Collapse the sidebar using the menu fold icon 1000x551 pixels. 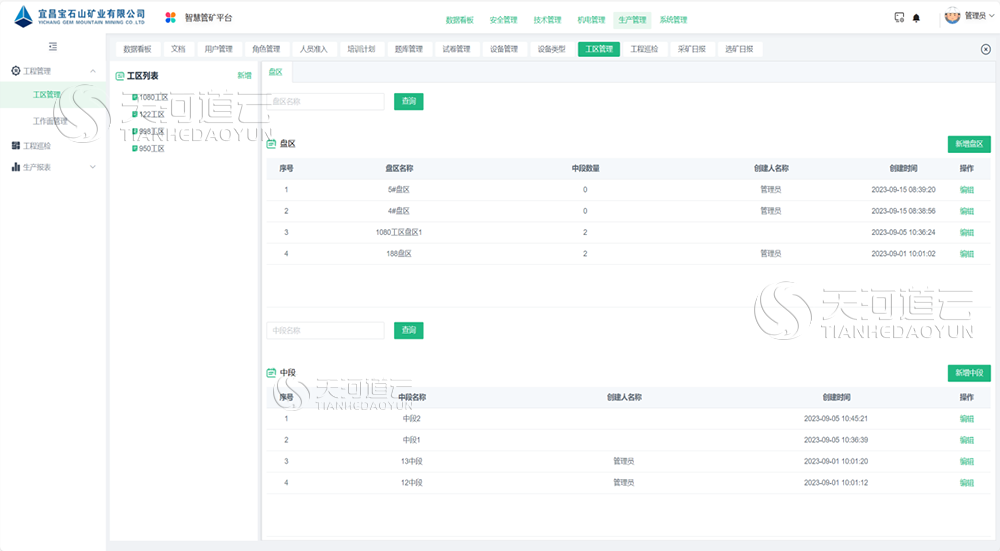[53, 47]
